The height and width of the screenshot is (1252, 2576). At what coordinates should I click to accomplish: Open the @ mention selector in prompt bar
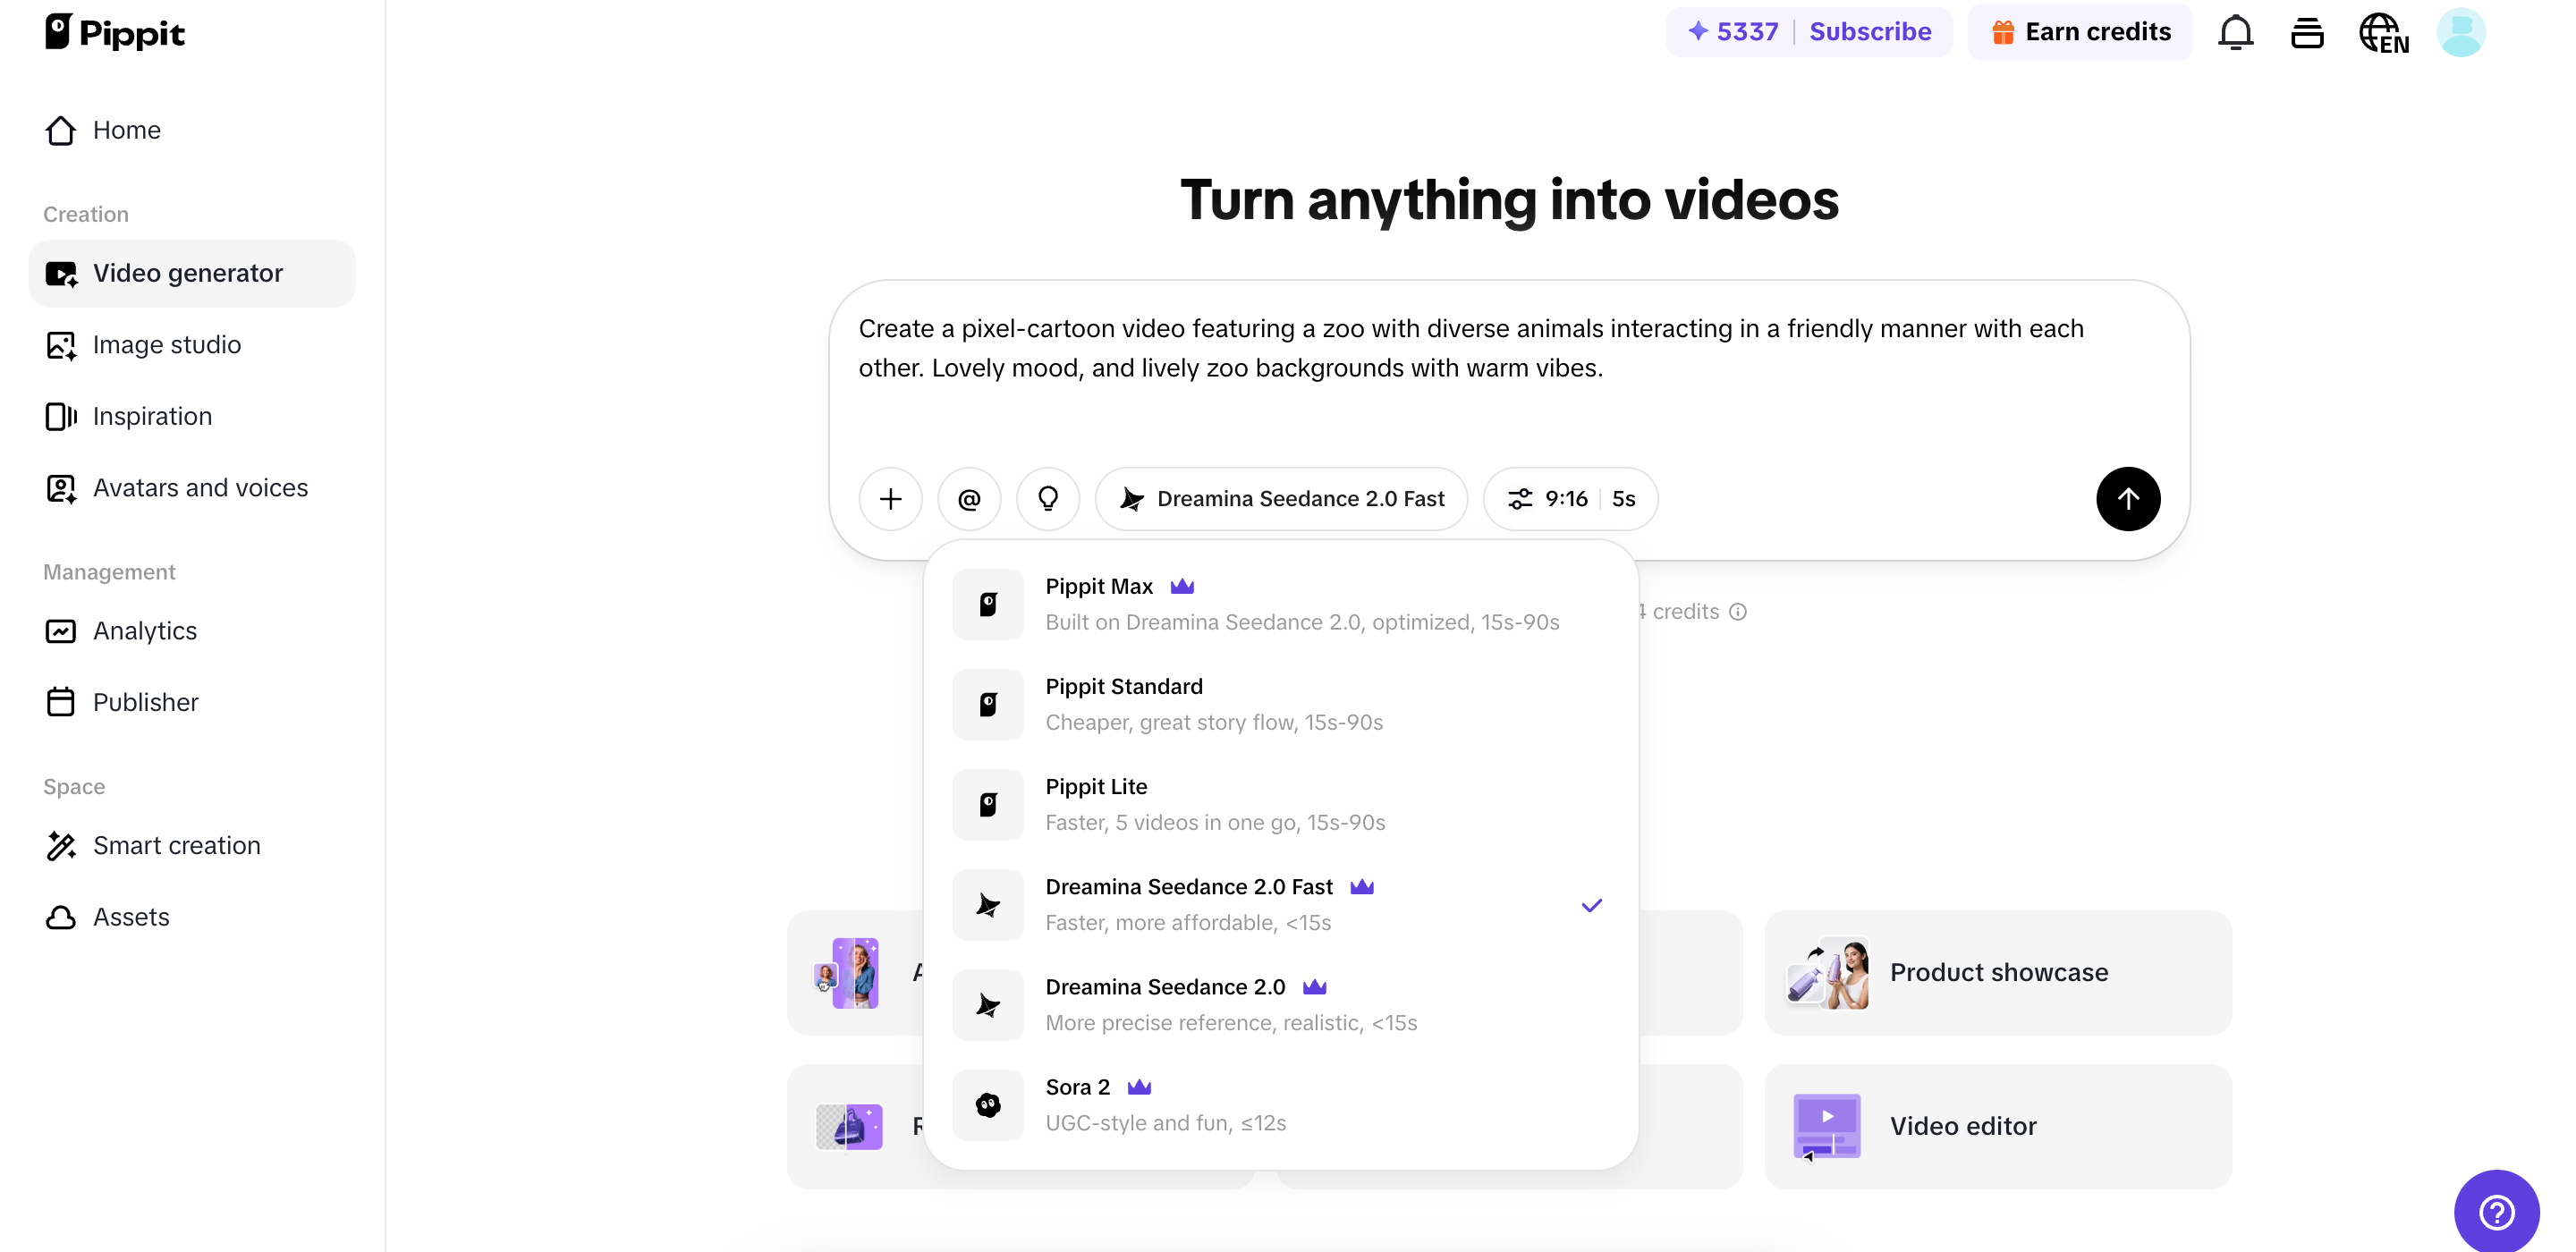pos(968,498)
